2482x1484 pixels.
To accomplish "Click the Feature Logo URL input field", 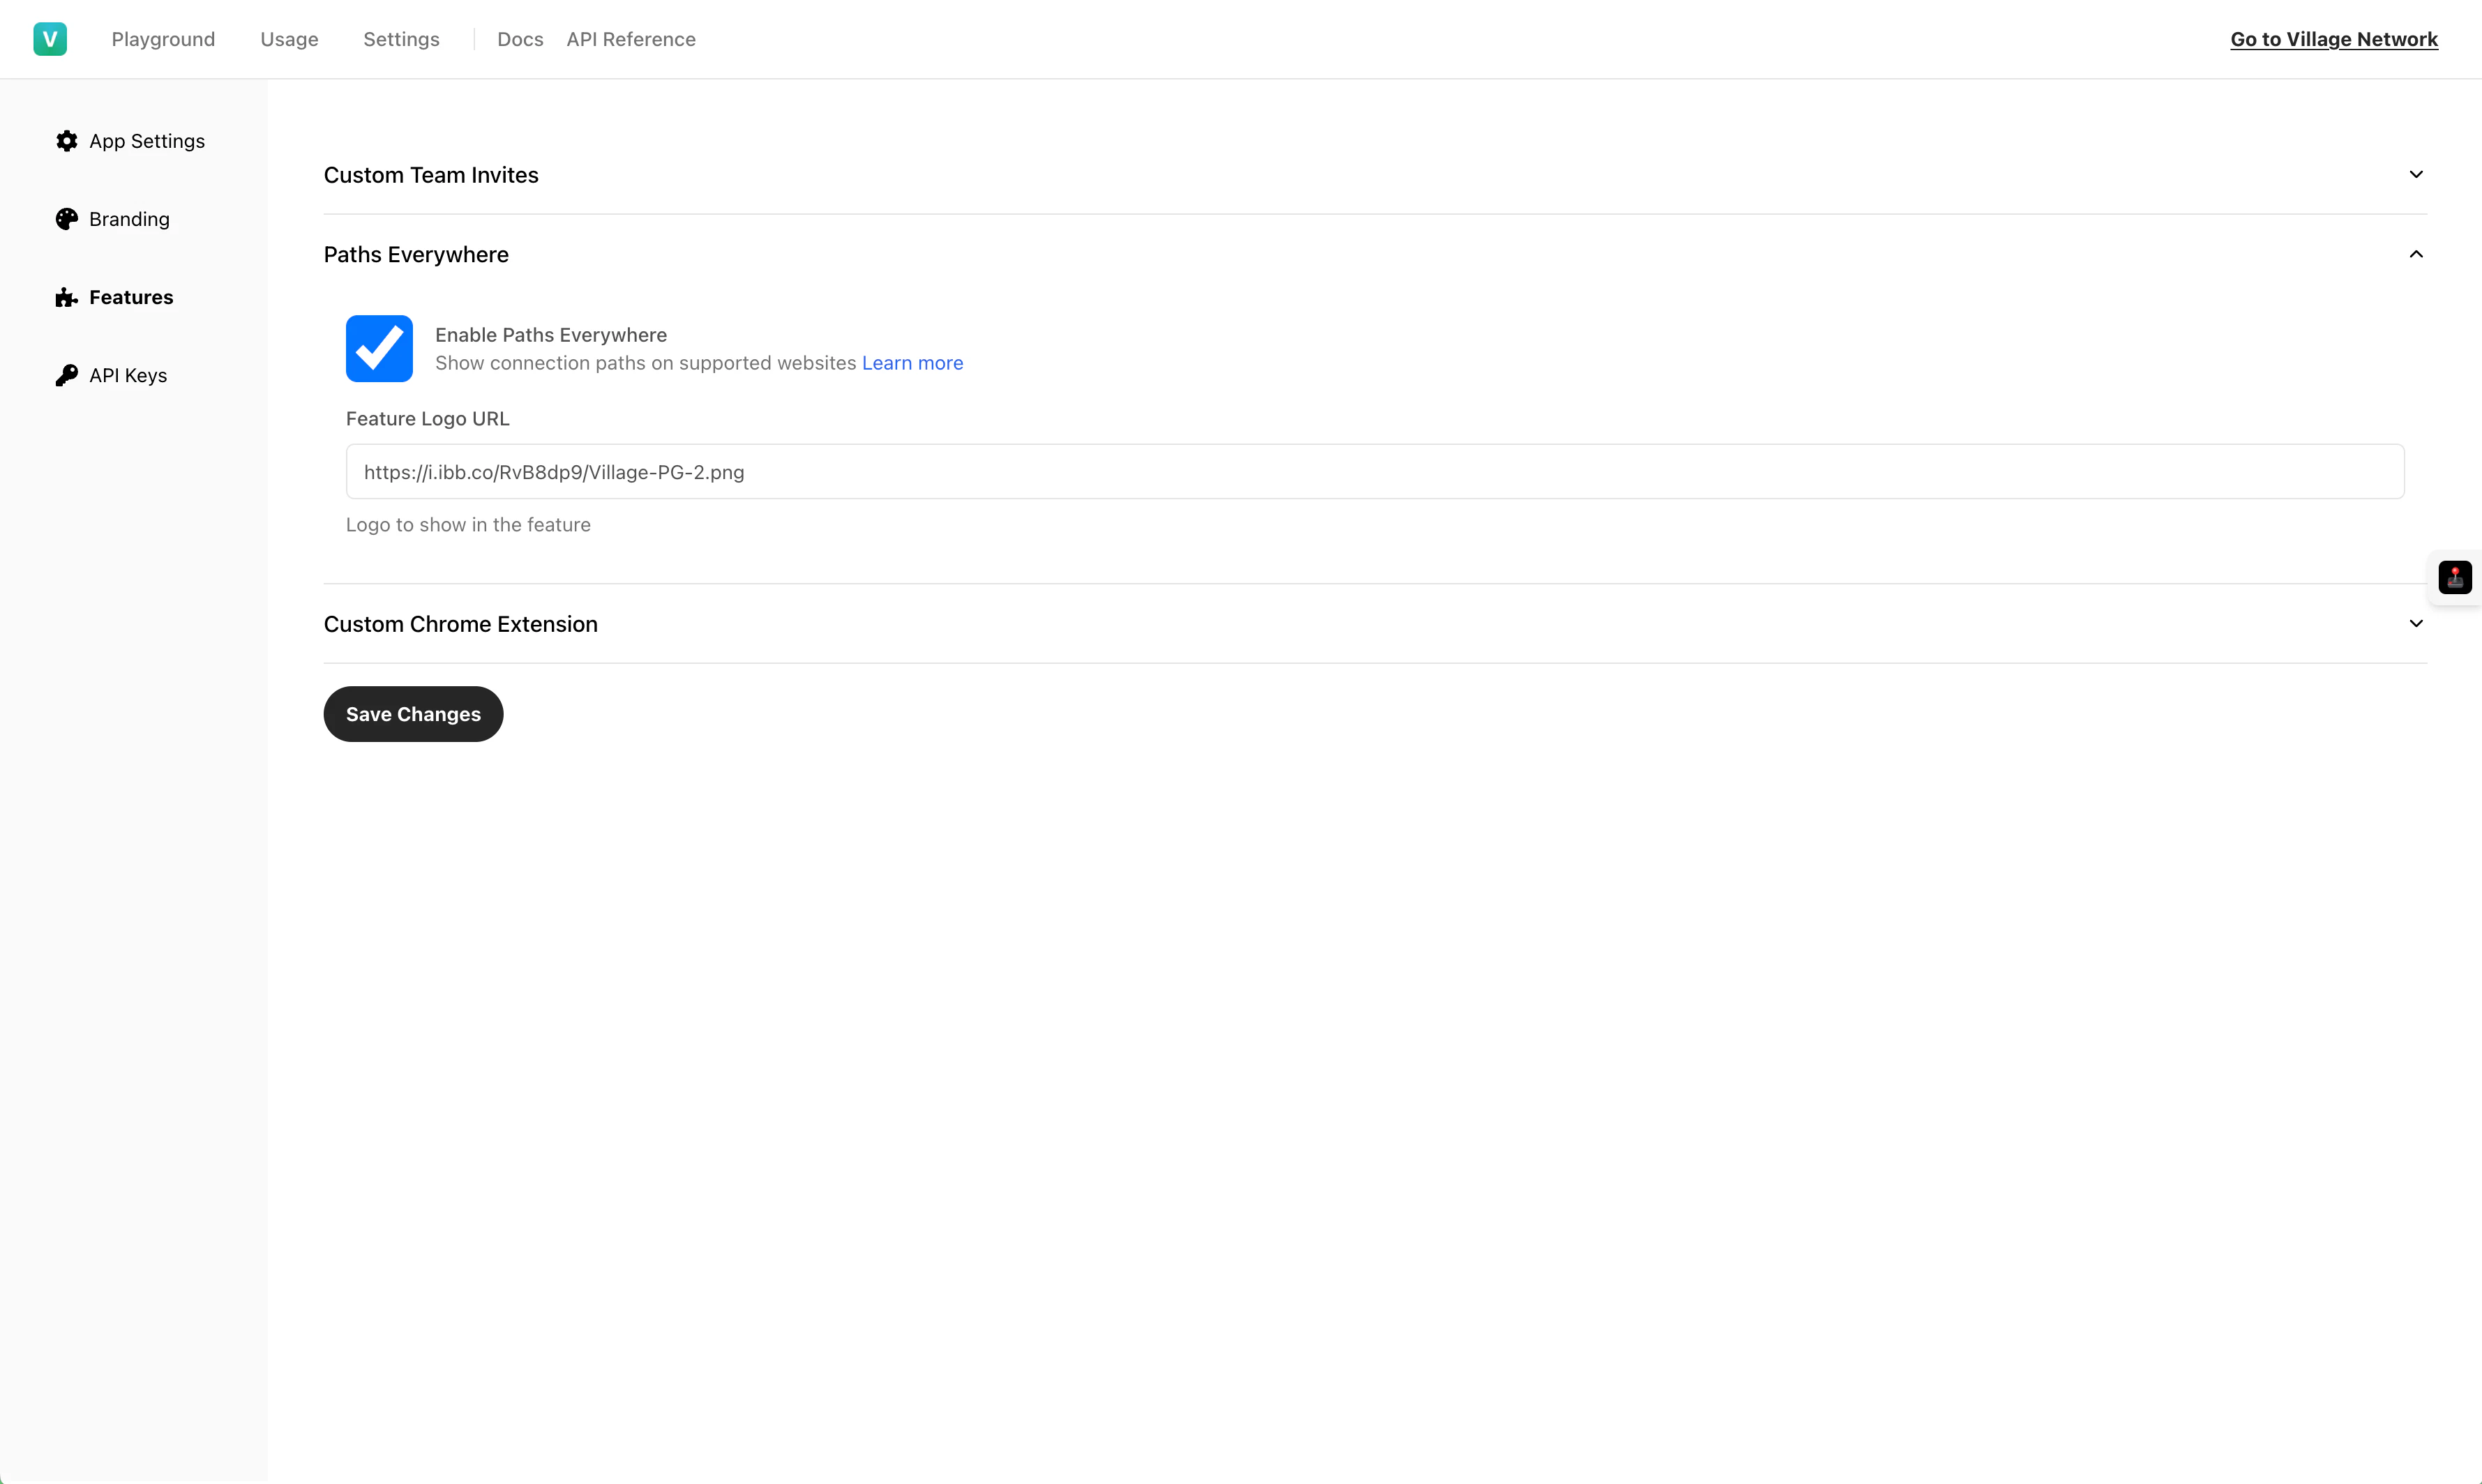I will [x=1374, y=472].
